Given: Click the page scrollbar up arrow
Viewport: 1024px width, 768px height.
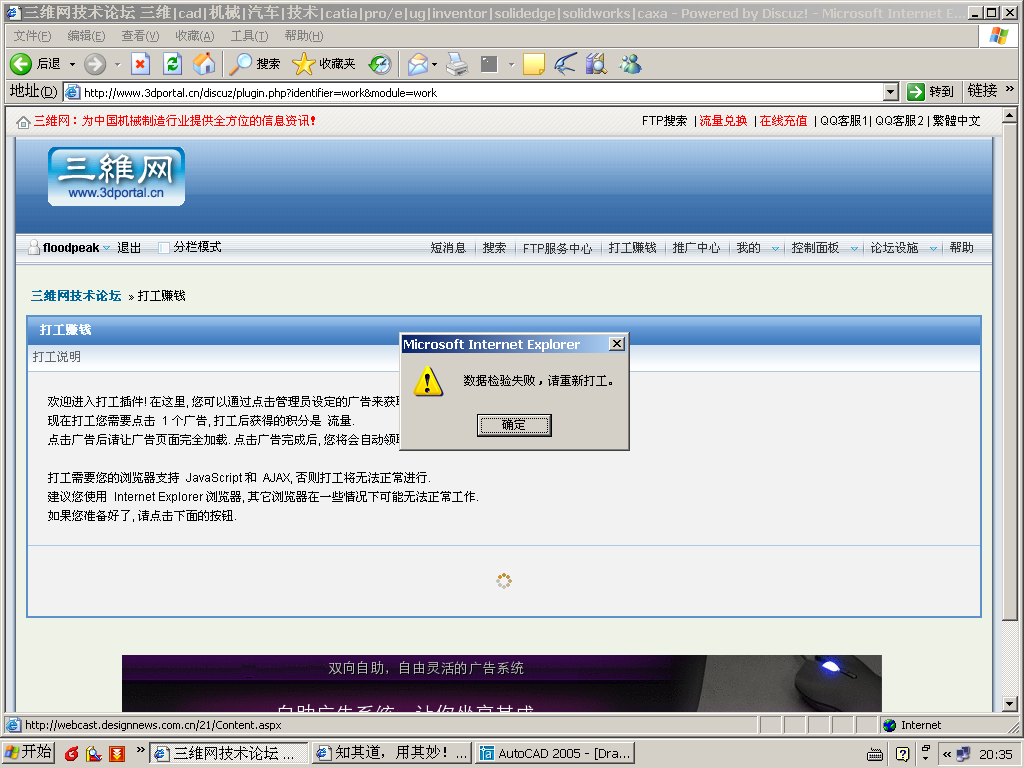Looking at the screenshot, I should pos(1010,116).
